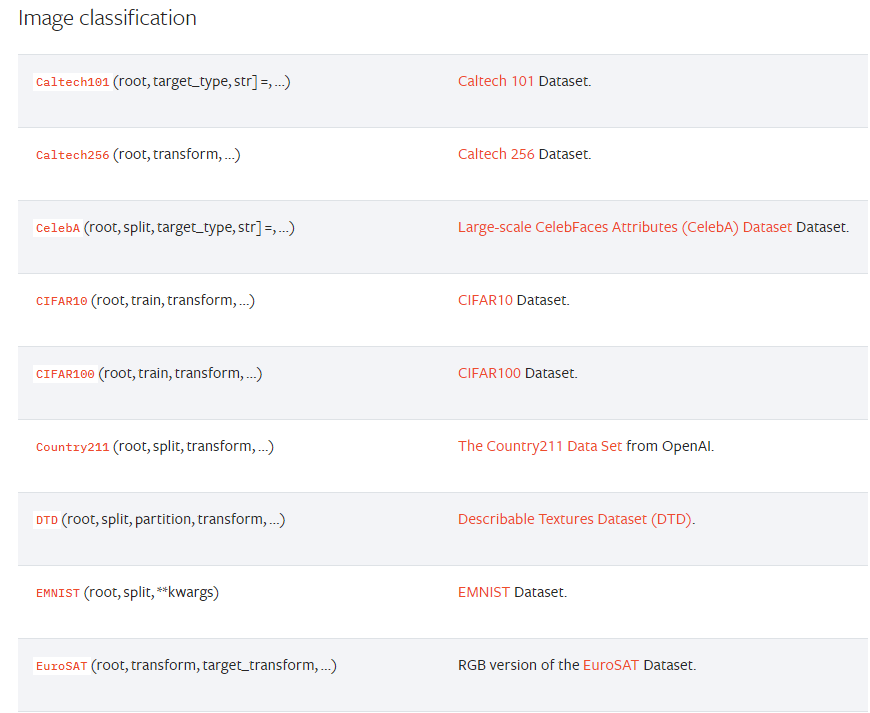870x713 pixels.
Task: Open the Caltech101 class reference
Action: pyautogui.click(x=72, y=82)
